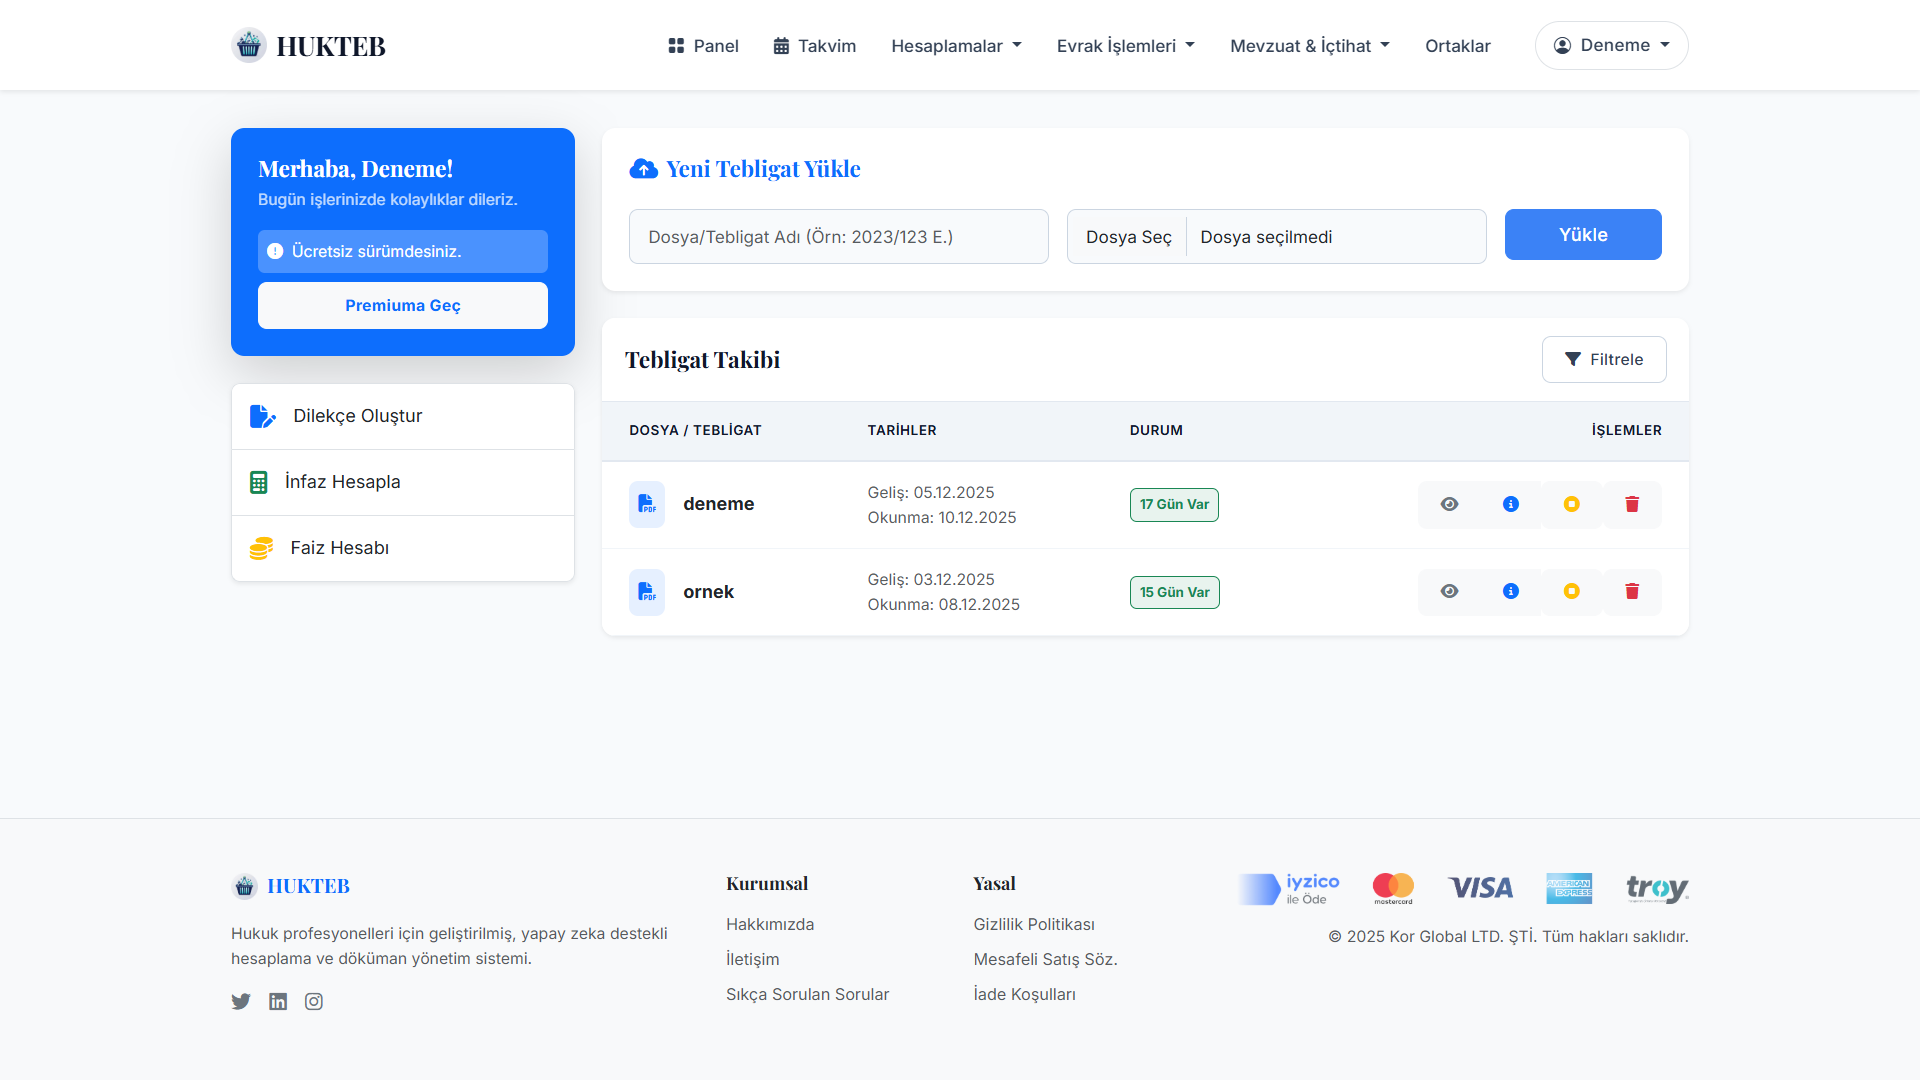Expand the Deneme user account menu

coord(1611,45)
